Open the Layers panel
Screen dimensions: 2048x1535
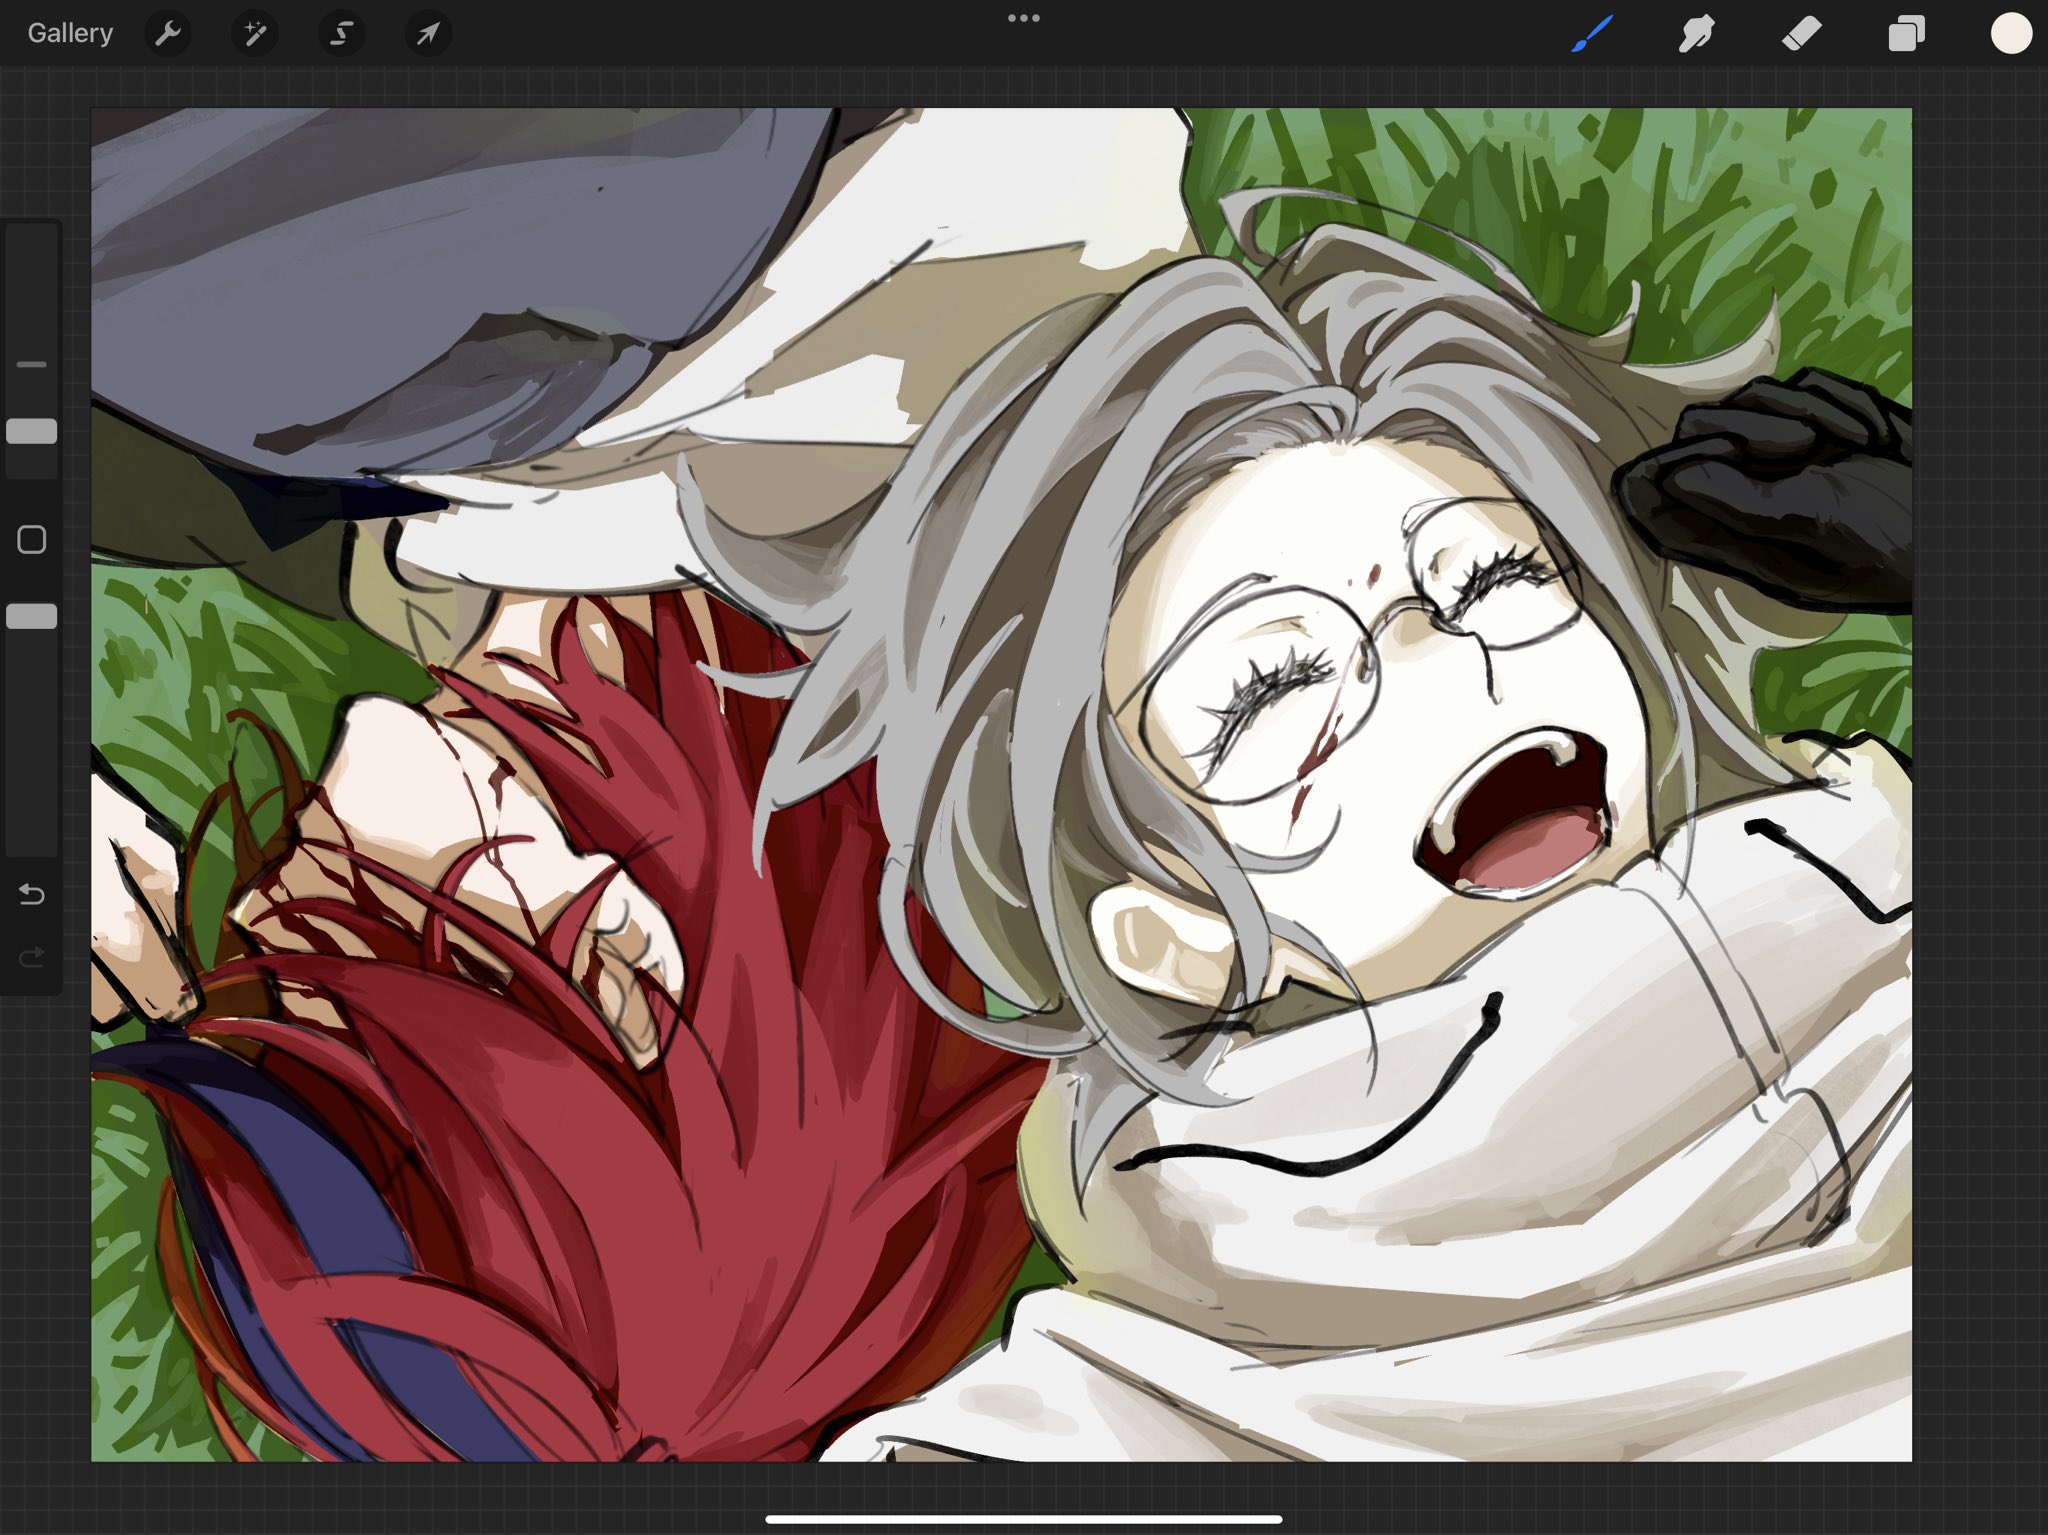(x=1906, y=34)
